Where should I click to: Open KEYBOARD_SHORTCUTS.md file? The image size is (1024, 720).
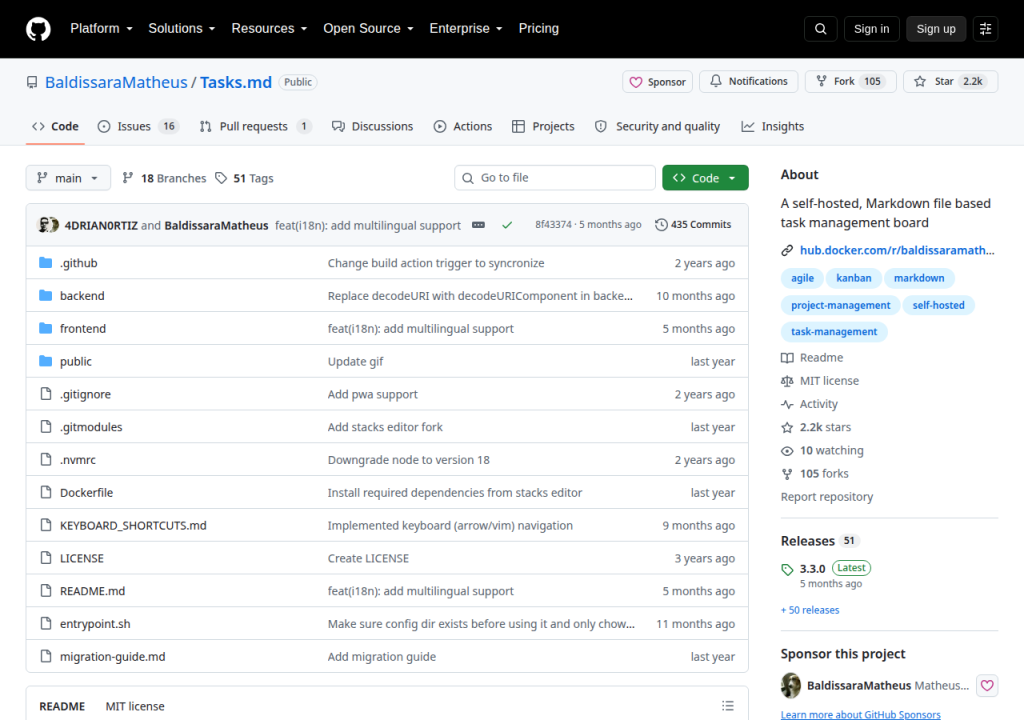coord(133,525)
